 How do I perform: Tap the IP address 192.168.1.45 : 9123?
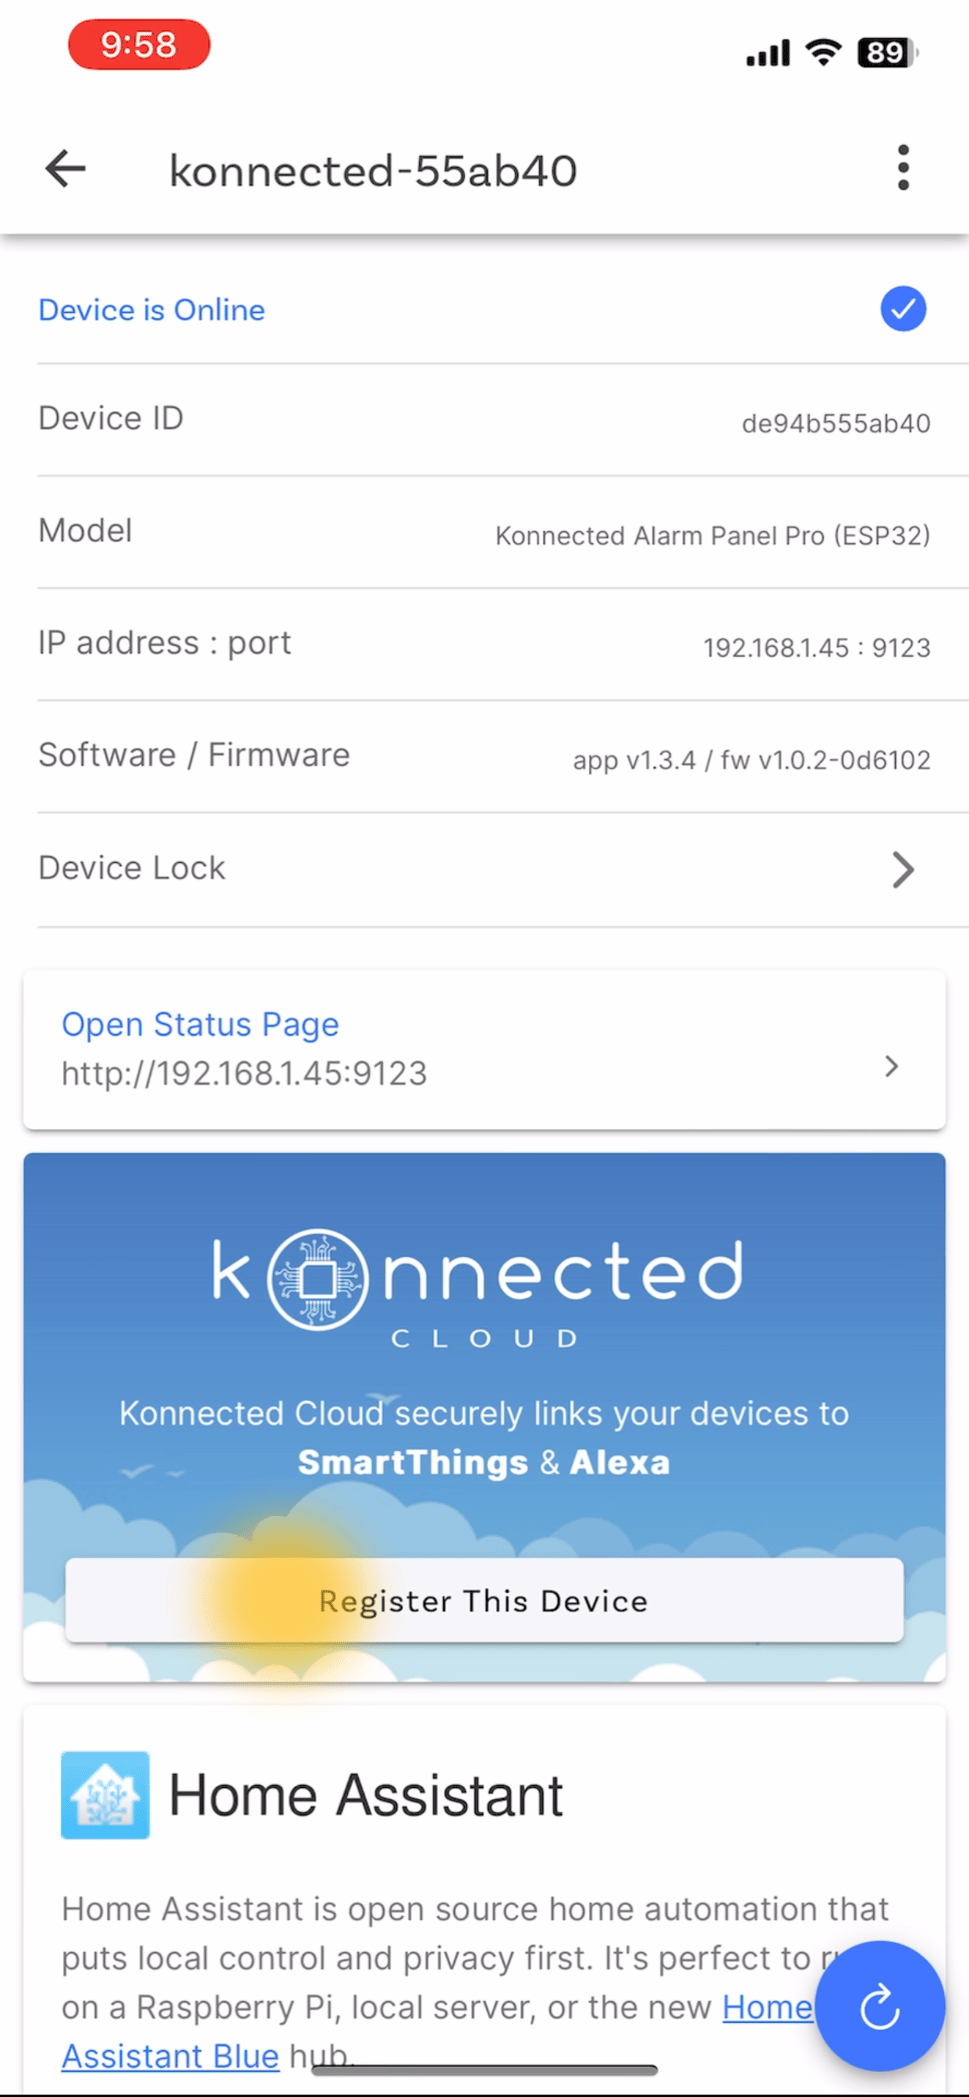click(x=816, y=647)
